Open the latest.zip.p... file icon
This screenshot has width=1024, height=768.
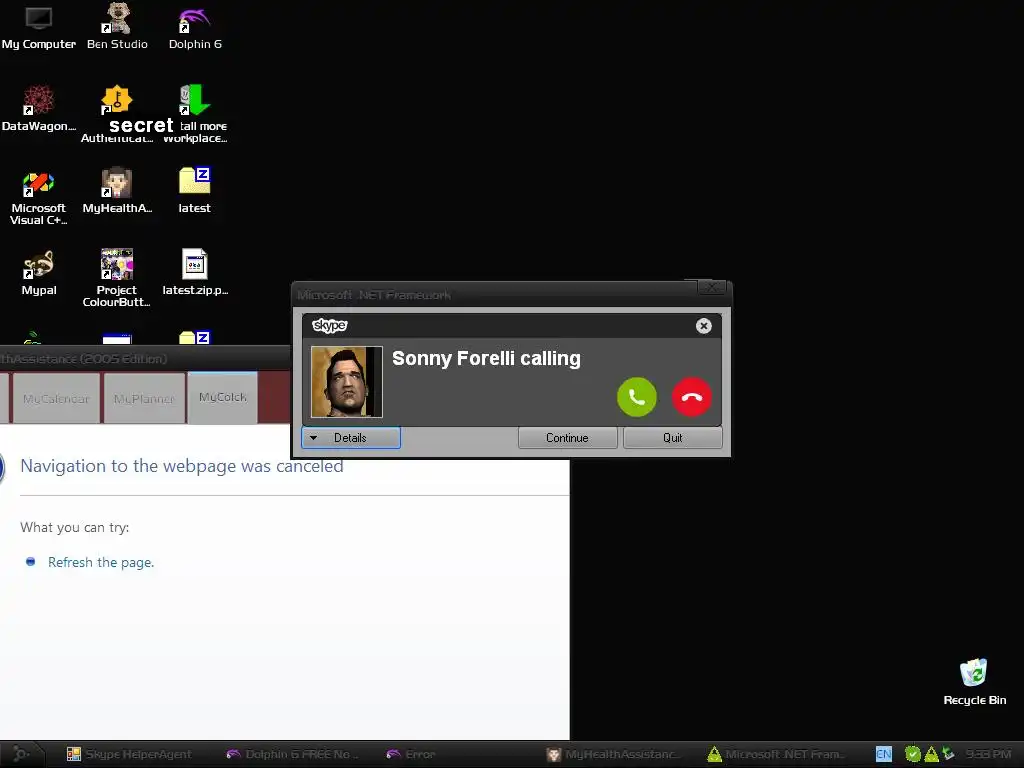pos(195,273)
